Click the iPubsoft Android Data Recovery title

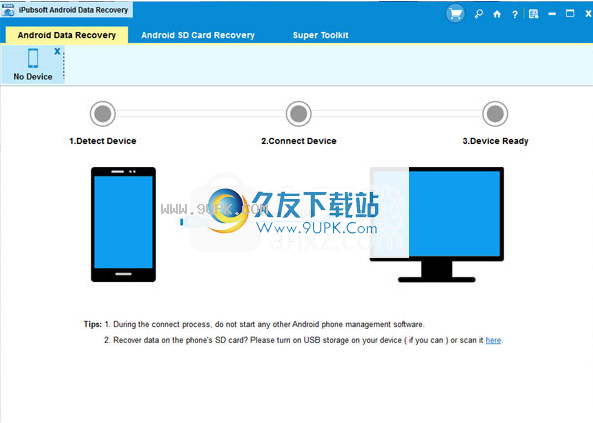tap(73, 10)
